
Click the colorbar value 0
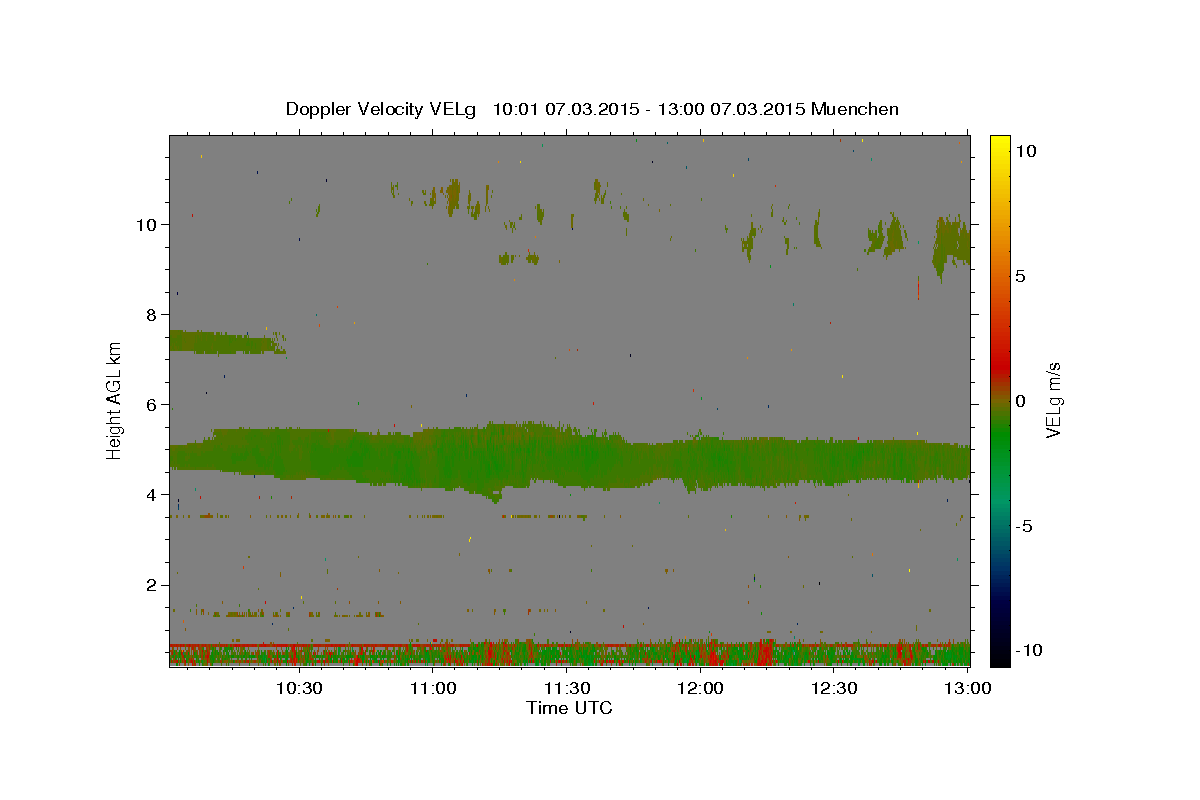tap(1020, 401)
